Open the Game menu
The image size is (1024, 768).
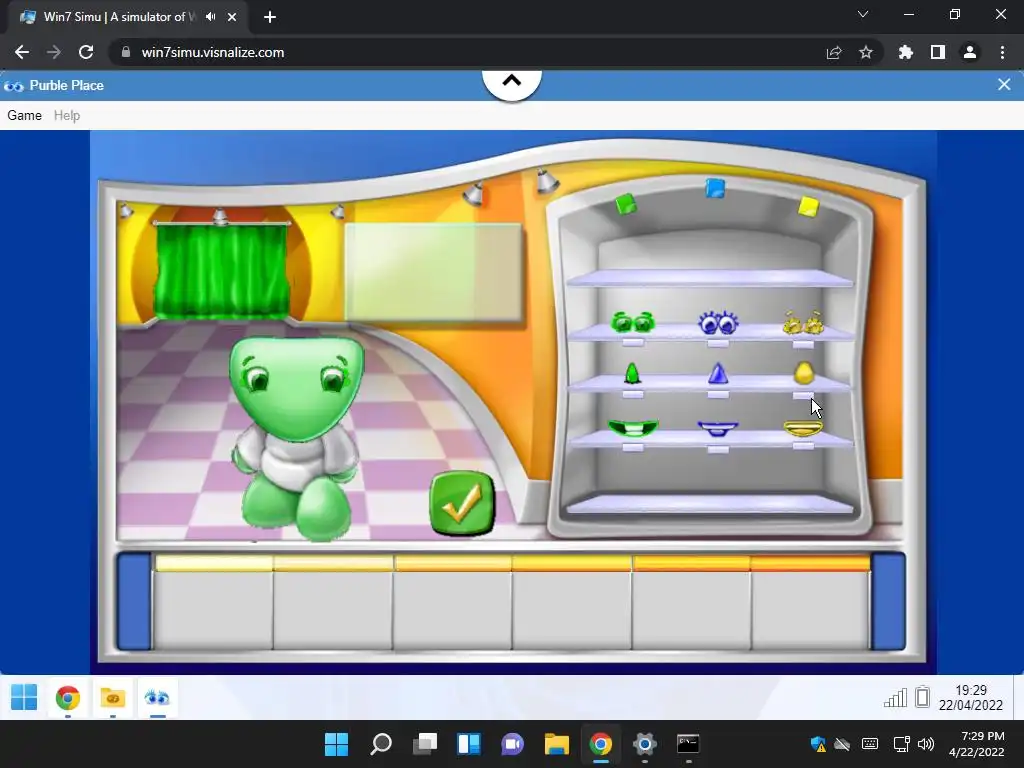pos(25,116)
